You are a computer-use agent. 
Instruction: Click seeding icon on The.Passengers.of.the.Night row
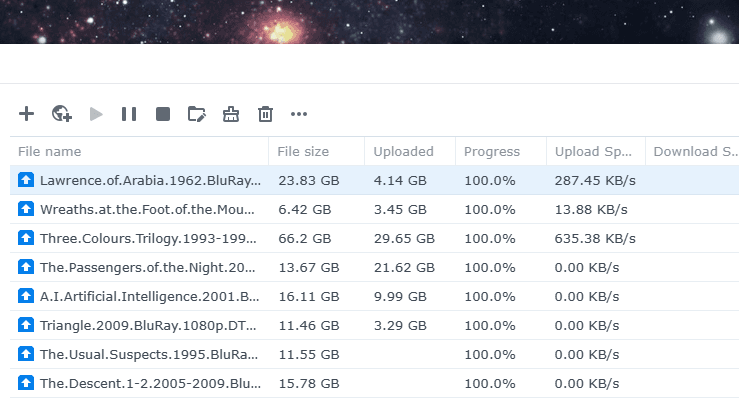pyautogui.click(x=26, y=267)
